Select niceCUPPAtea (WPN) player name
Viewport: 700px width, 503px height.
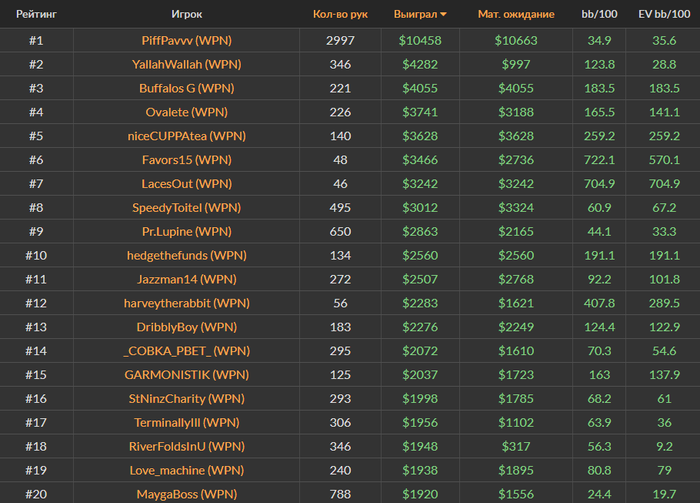(x=187, y=136)
